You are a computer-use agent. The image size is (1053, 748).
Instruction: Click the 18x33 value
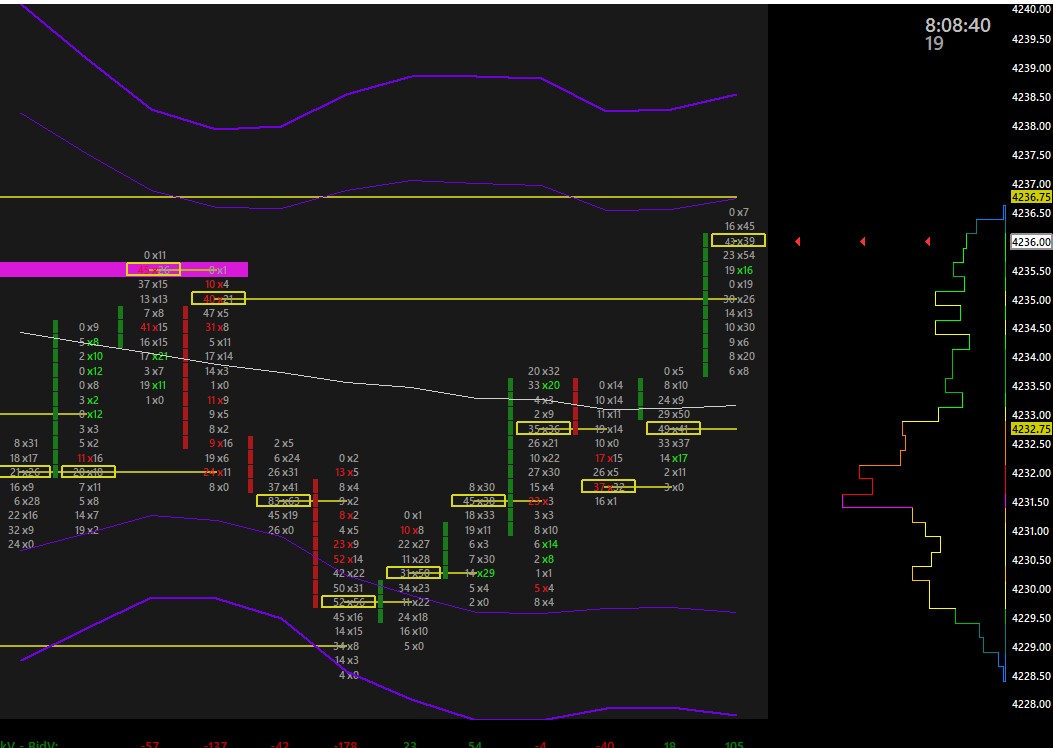pos(479,515)
